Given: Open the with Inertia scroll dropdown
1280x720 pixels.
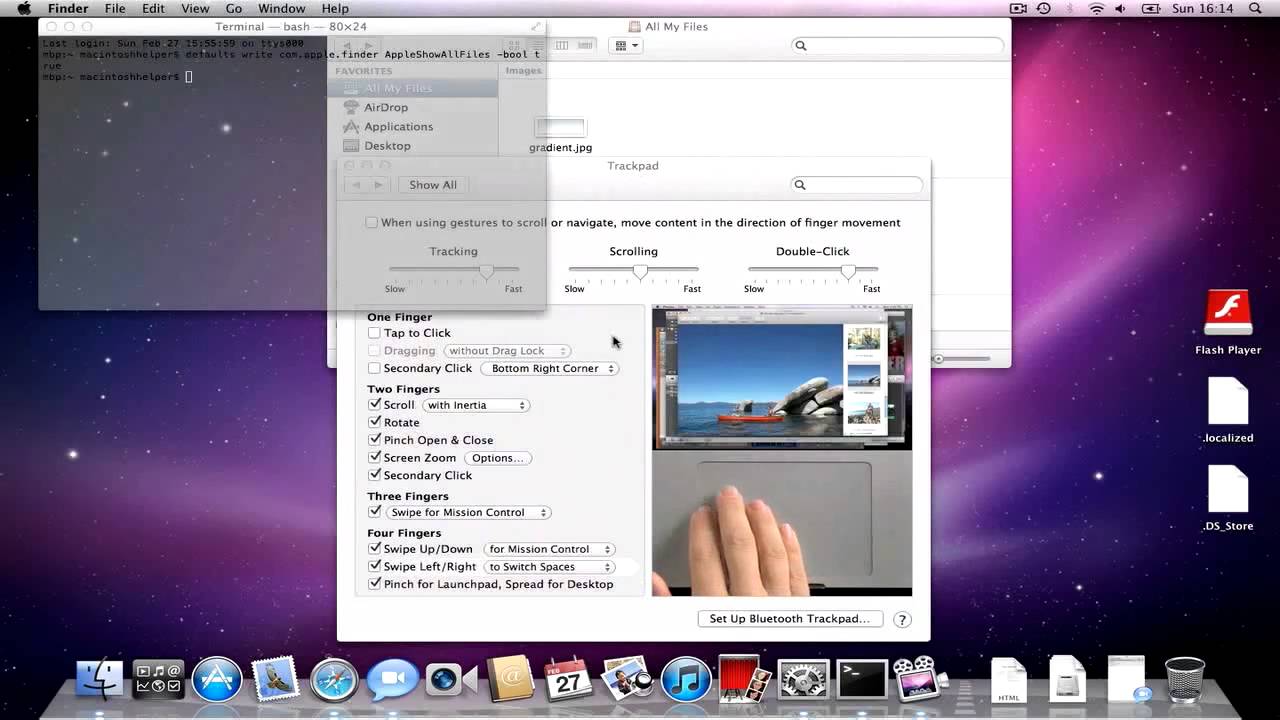Looking at the screenshot, I should pyautogui.click(x=475, y=405).
